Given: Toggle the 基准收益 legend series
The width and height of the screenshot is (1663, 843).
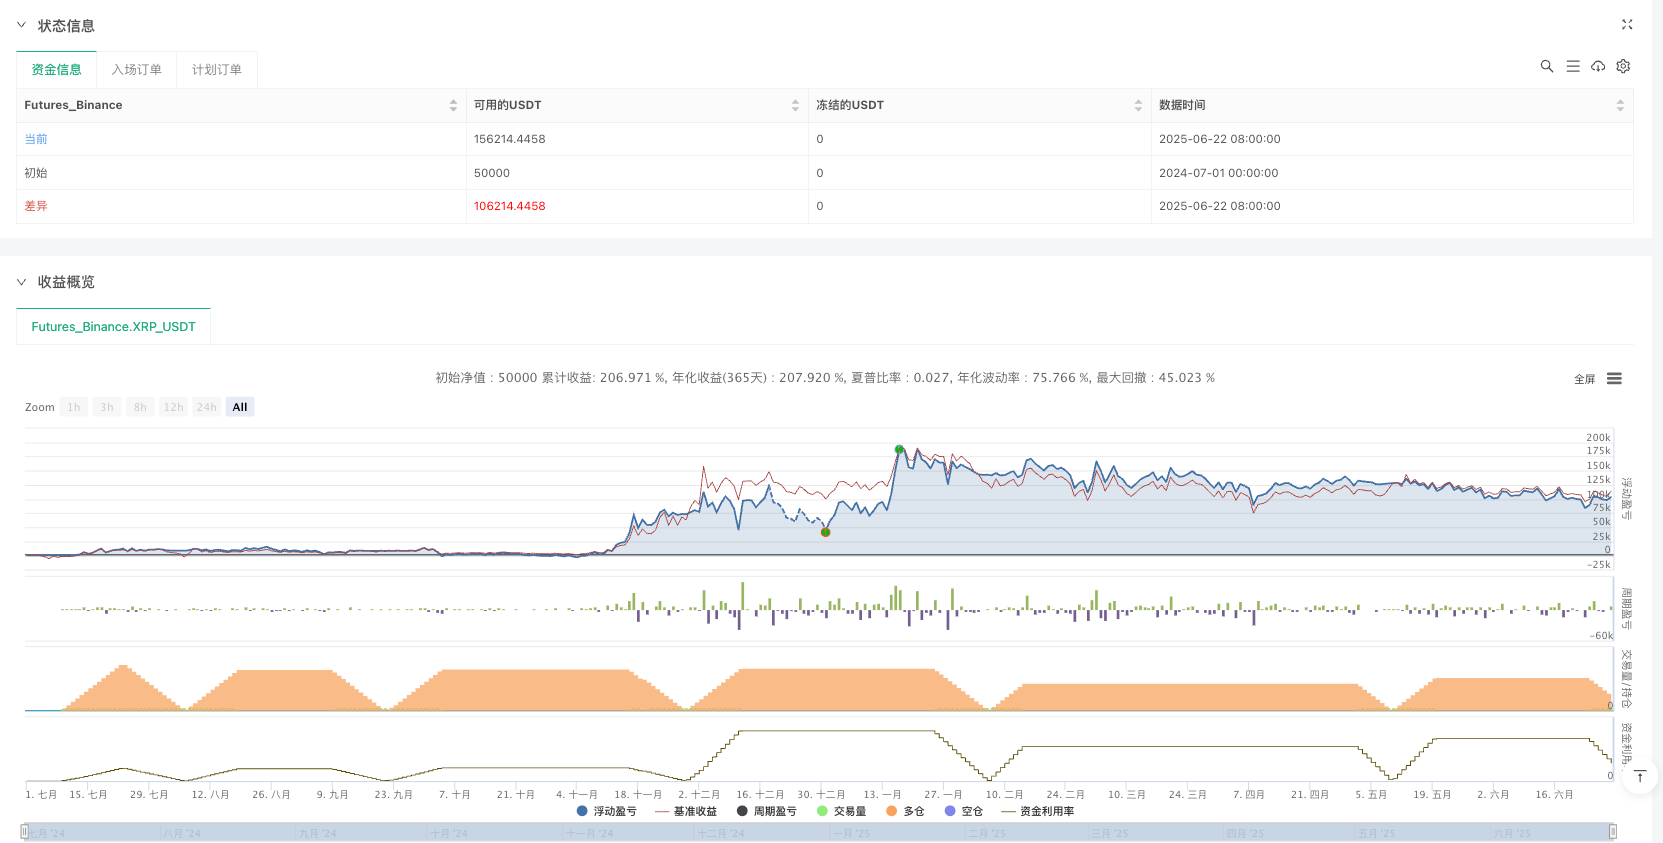Looking at the screenshot, I should [686, 811].
